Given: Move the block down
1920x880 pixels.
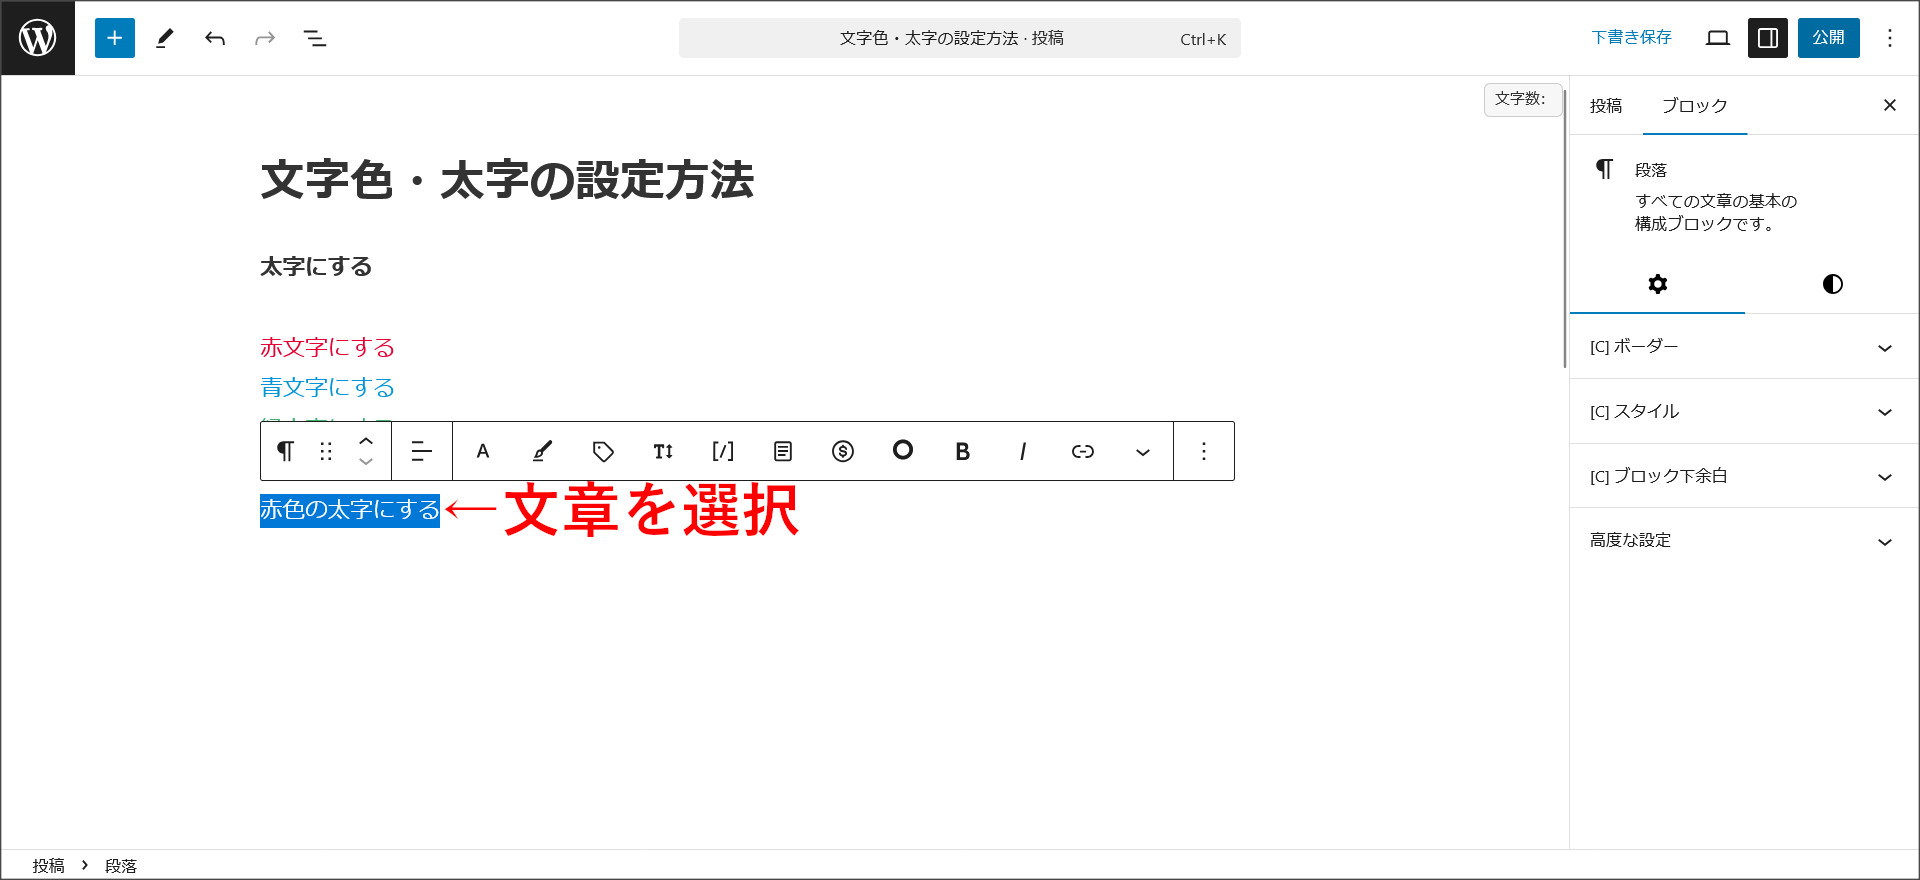Looking at the screenshot, I should [x=366, y=462].
